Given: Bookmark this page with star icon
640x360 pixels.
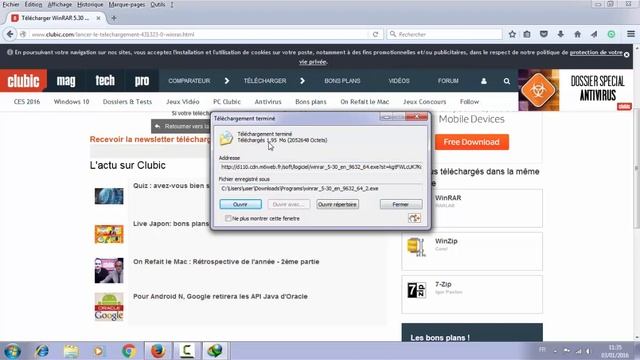Looking at the screenshot, I should [512, 34].
